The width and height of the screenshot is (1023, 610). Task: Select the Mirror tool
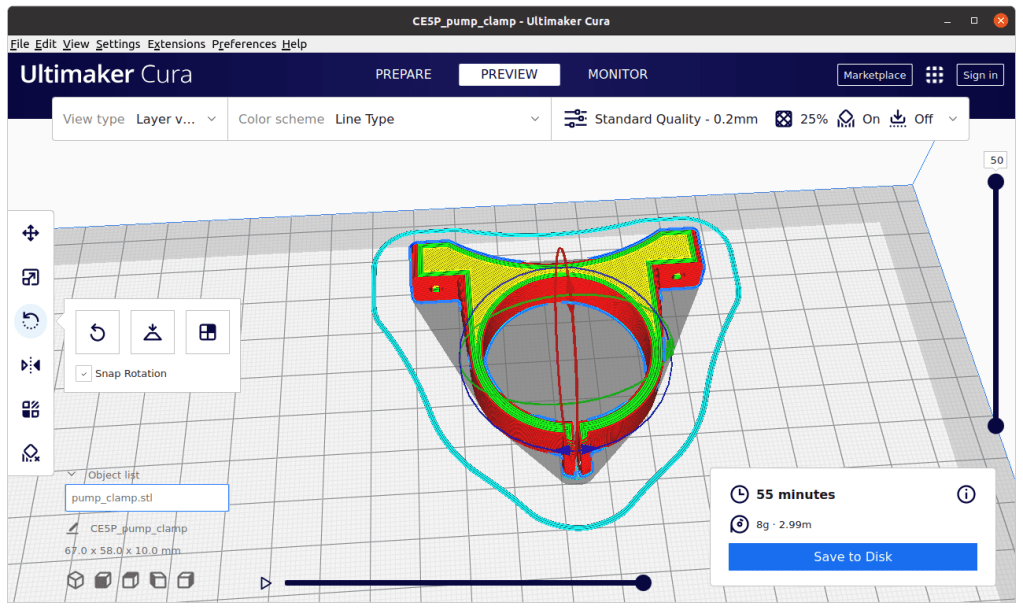click(30, 365)
